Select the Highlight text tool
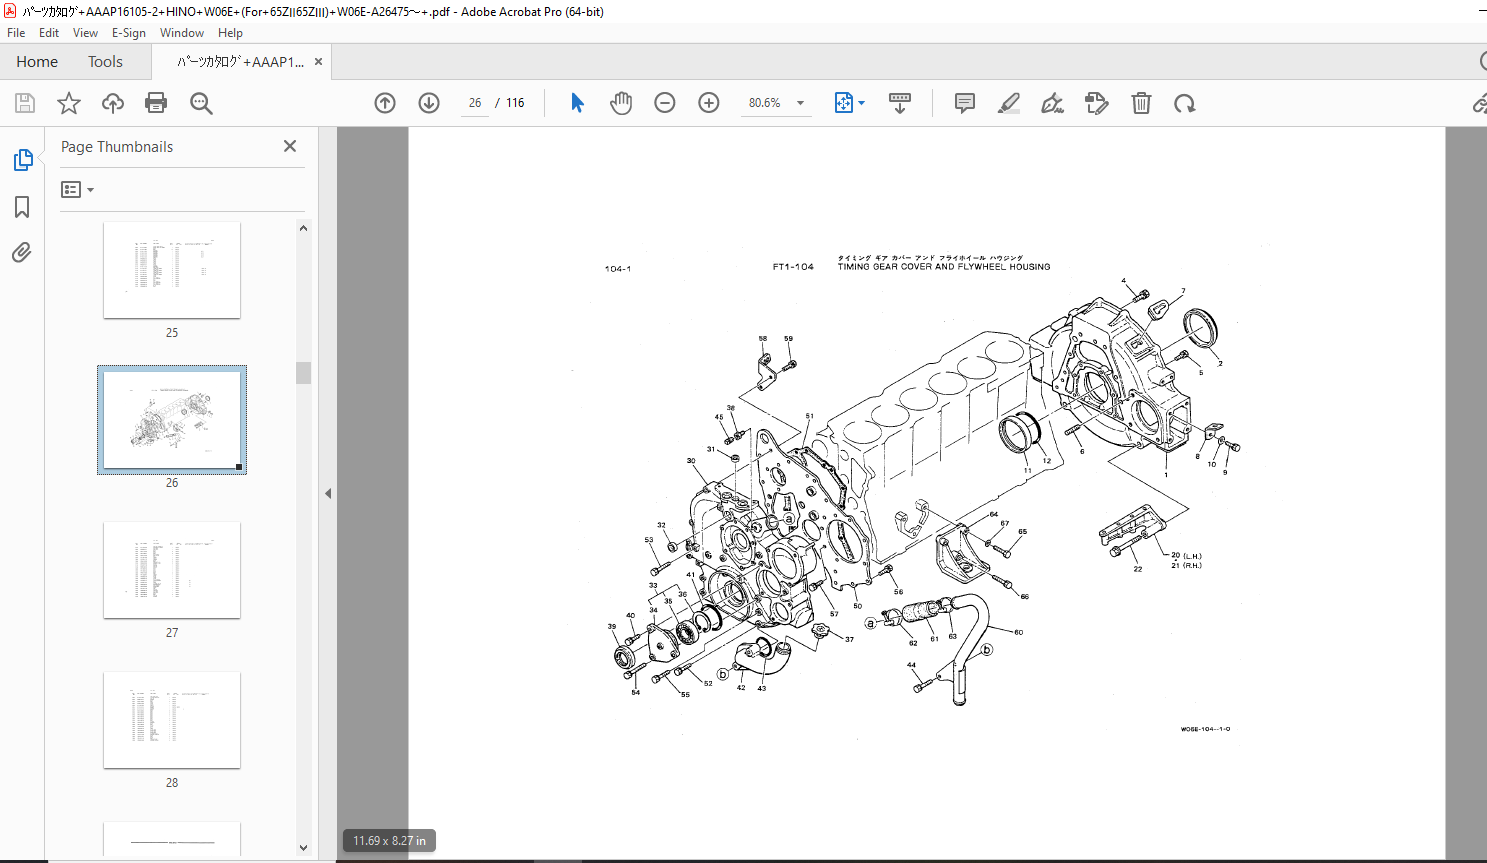Viewport: 1487px width, 863px height. [x=1009, y=103]
